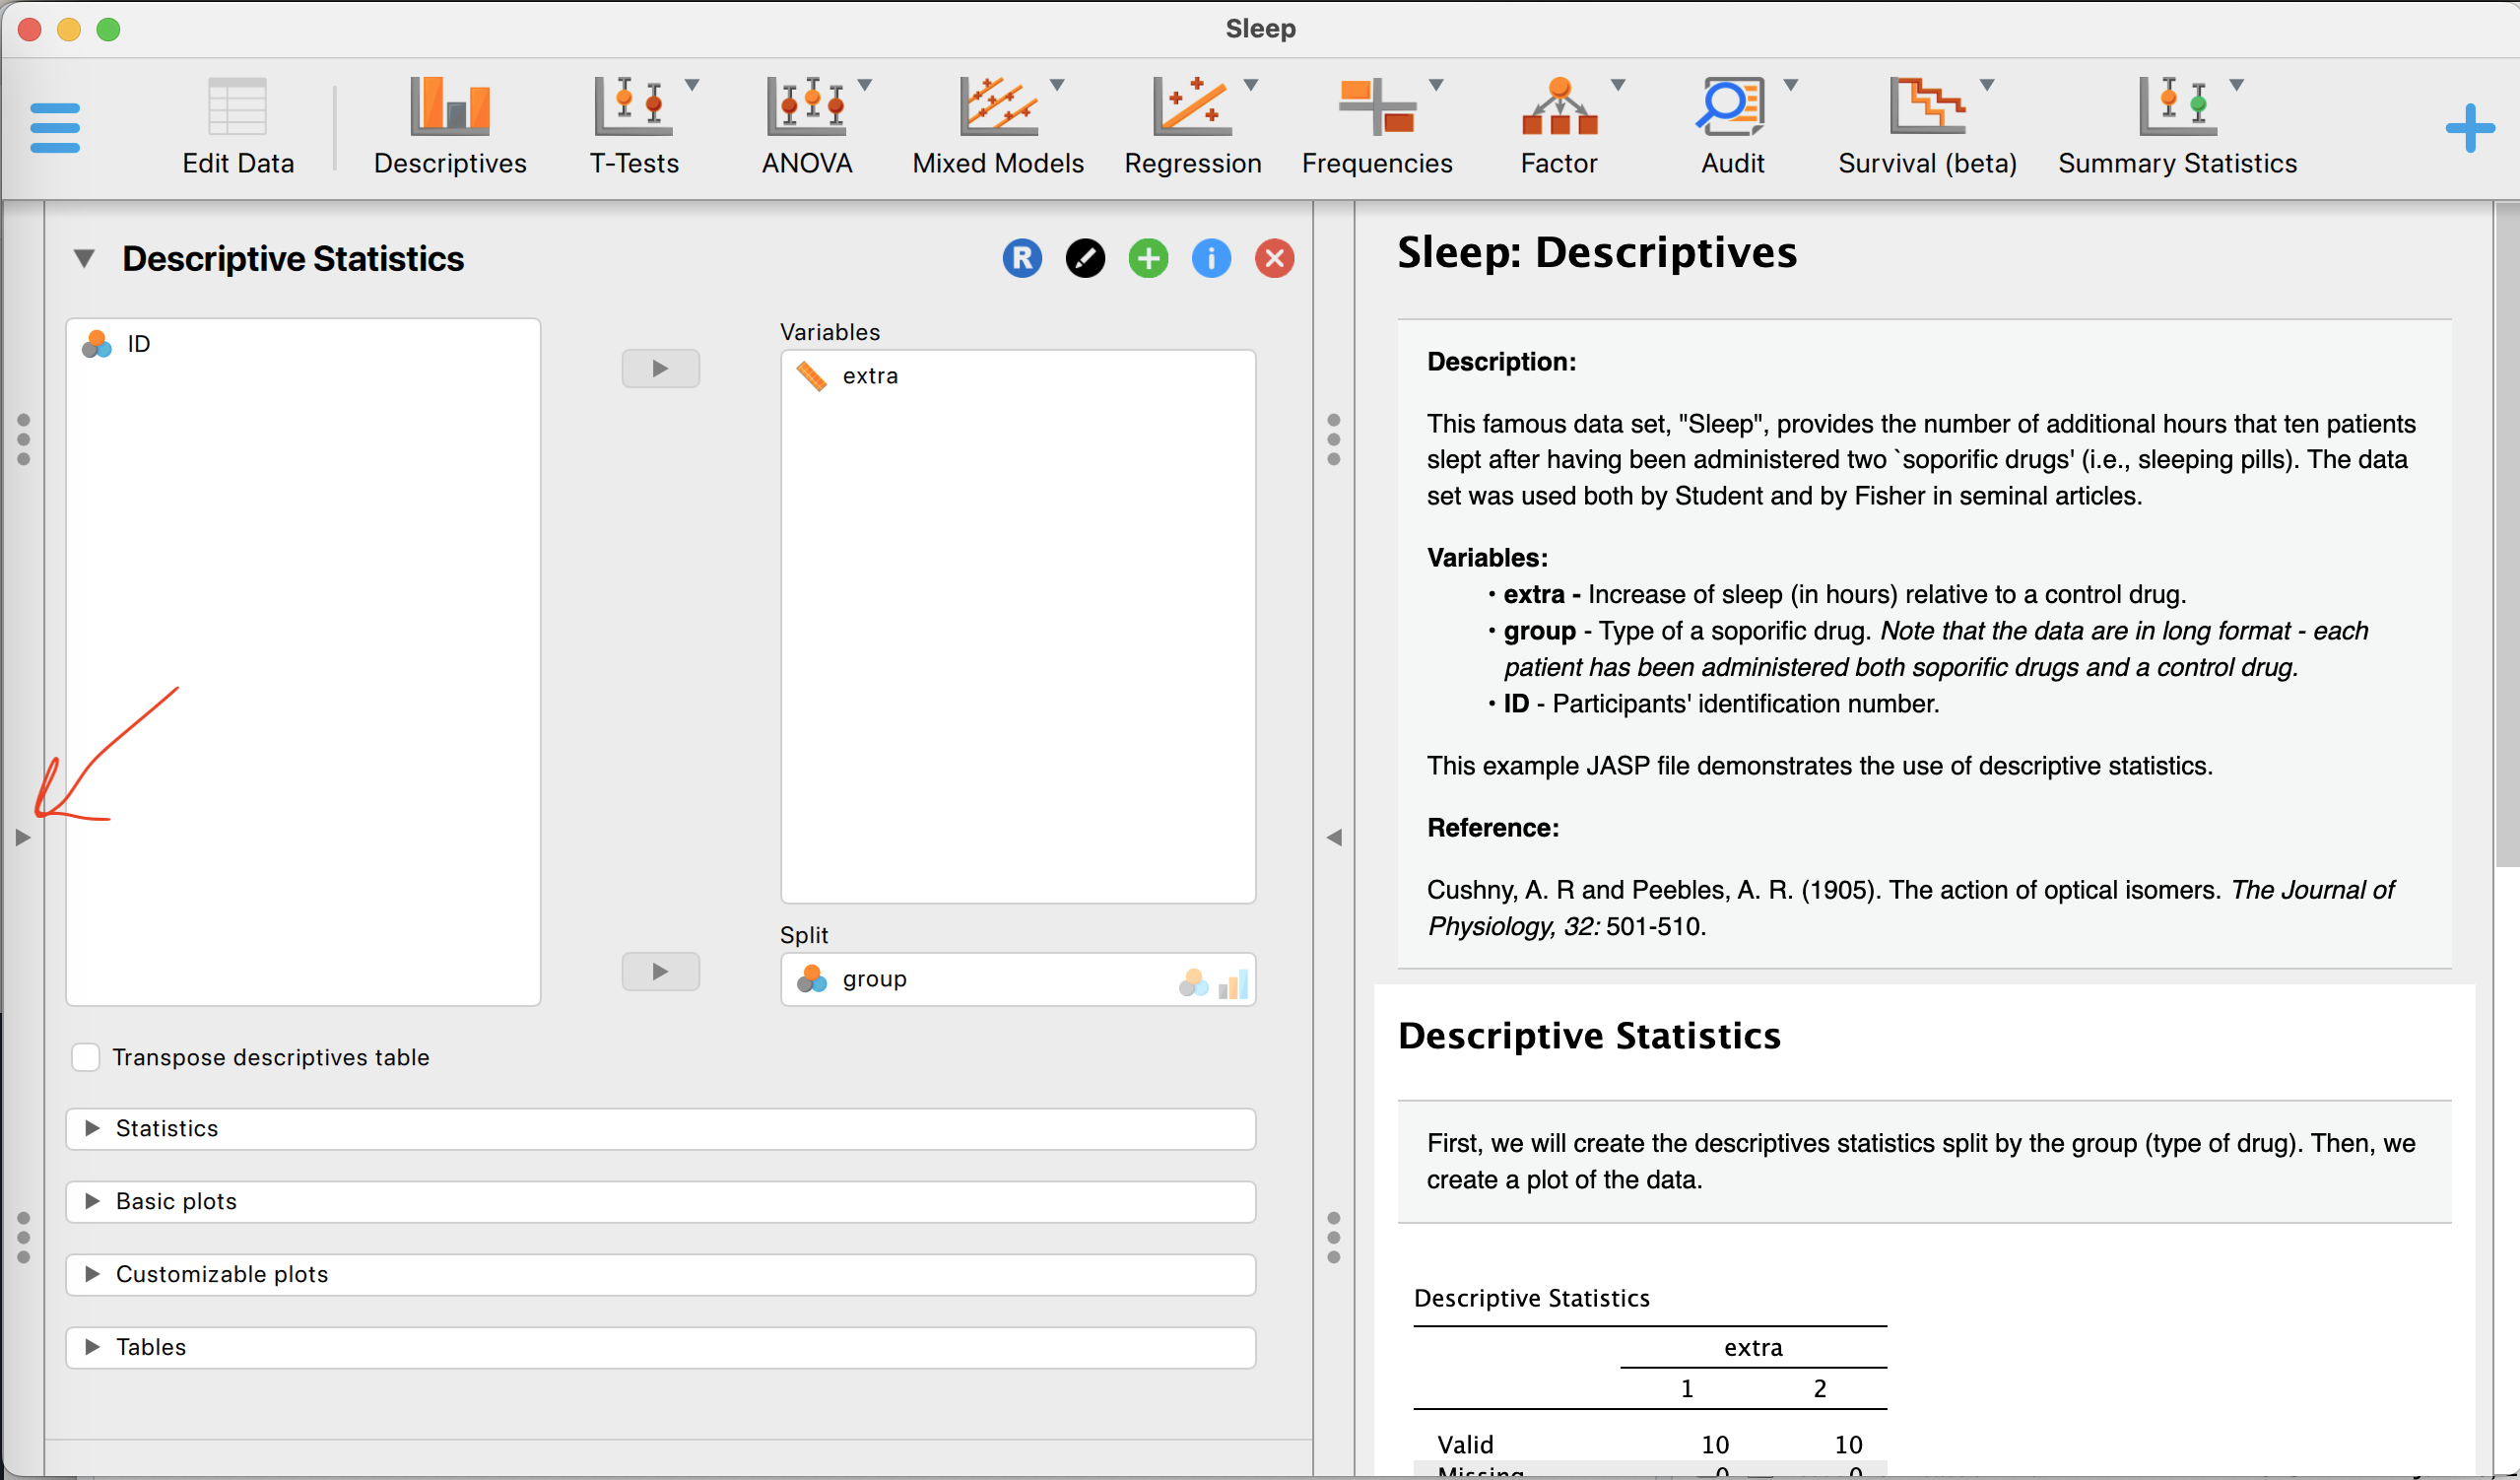Move variable into Variables with the arrow button
Screen dimensions: 2520x1480
pyautogui.click(x=660, y=368)
